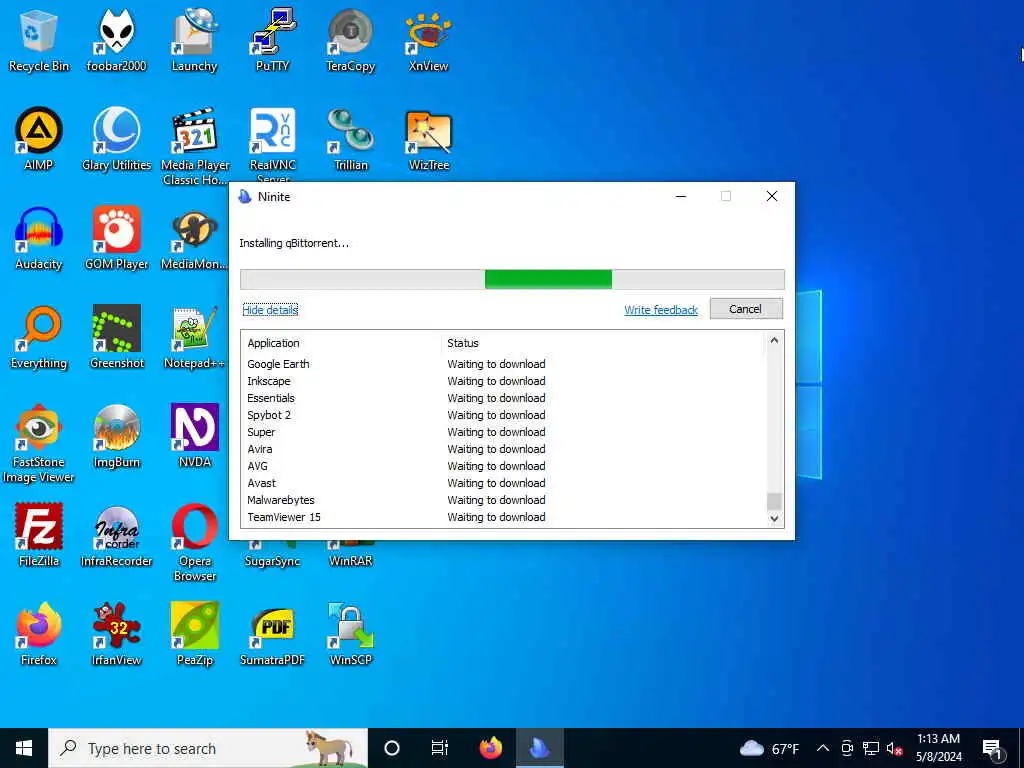The height and width of the screenshot is (768, 1024).
Task: Click the application list scrollbar thumb
Action: click(x=774, y=501)
